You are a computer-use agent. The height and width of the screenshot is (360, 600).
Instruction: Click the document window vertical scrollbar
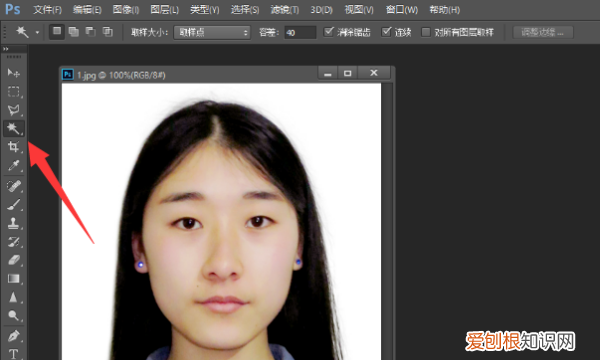(388, 222)
